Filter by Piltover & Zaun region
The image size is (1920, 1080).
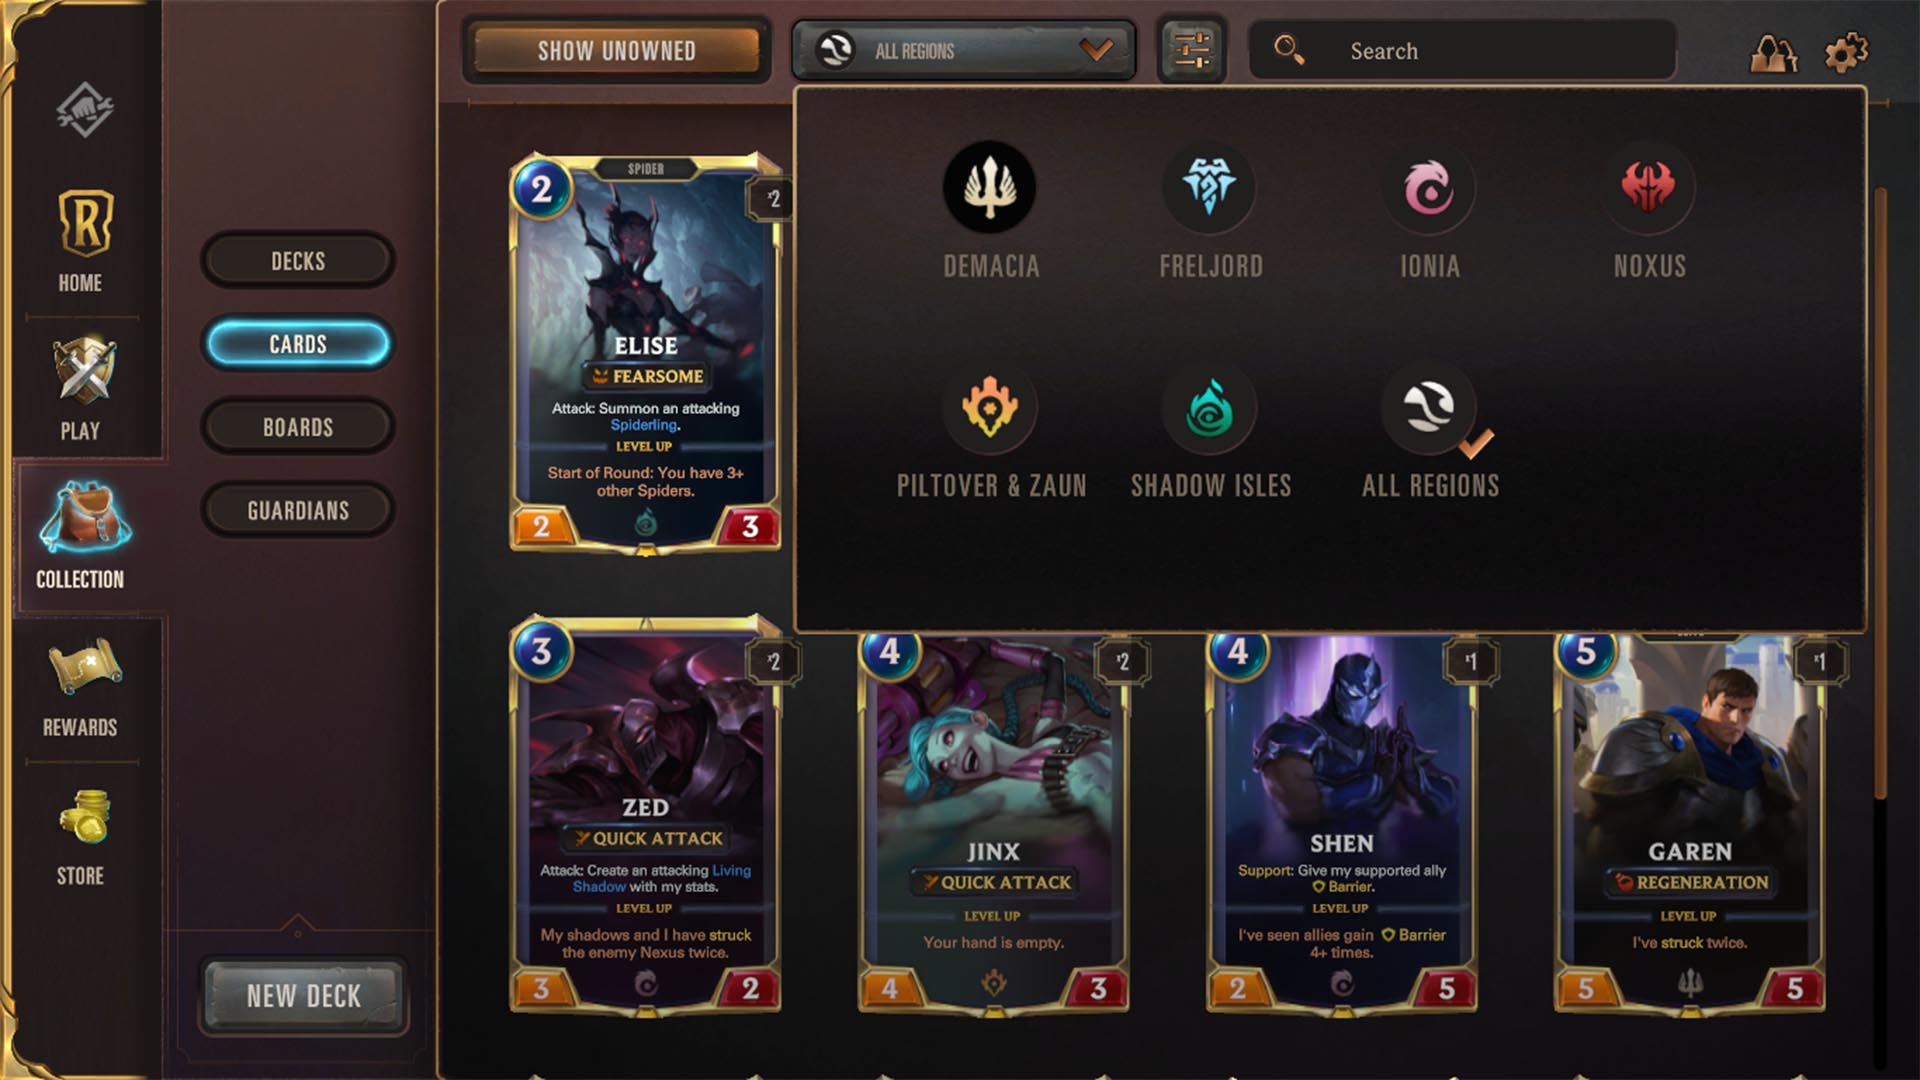pos(990,408)
